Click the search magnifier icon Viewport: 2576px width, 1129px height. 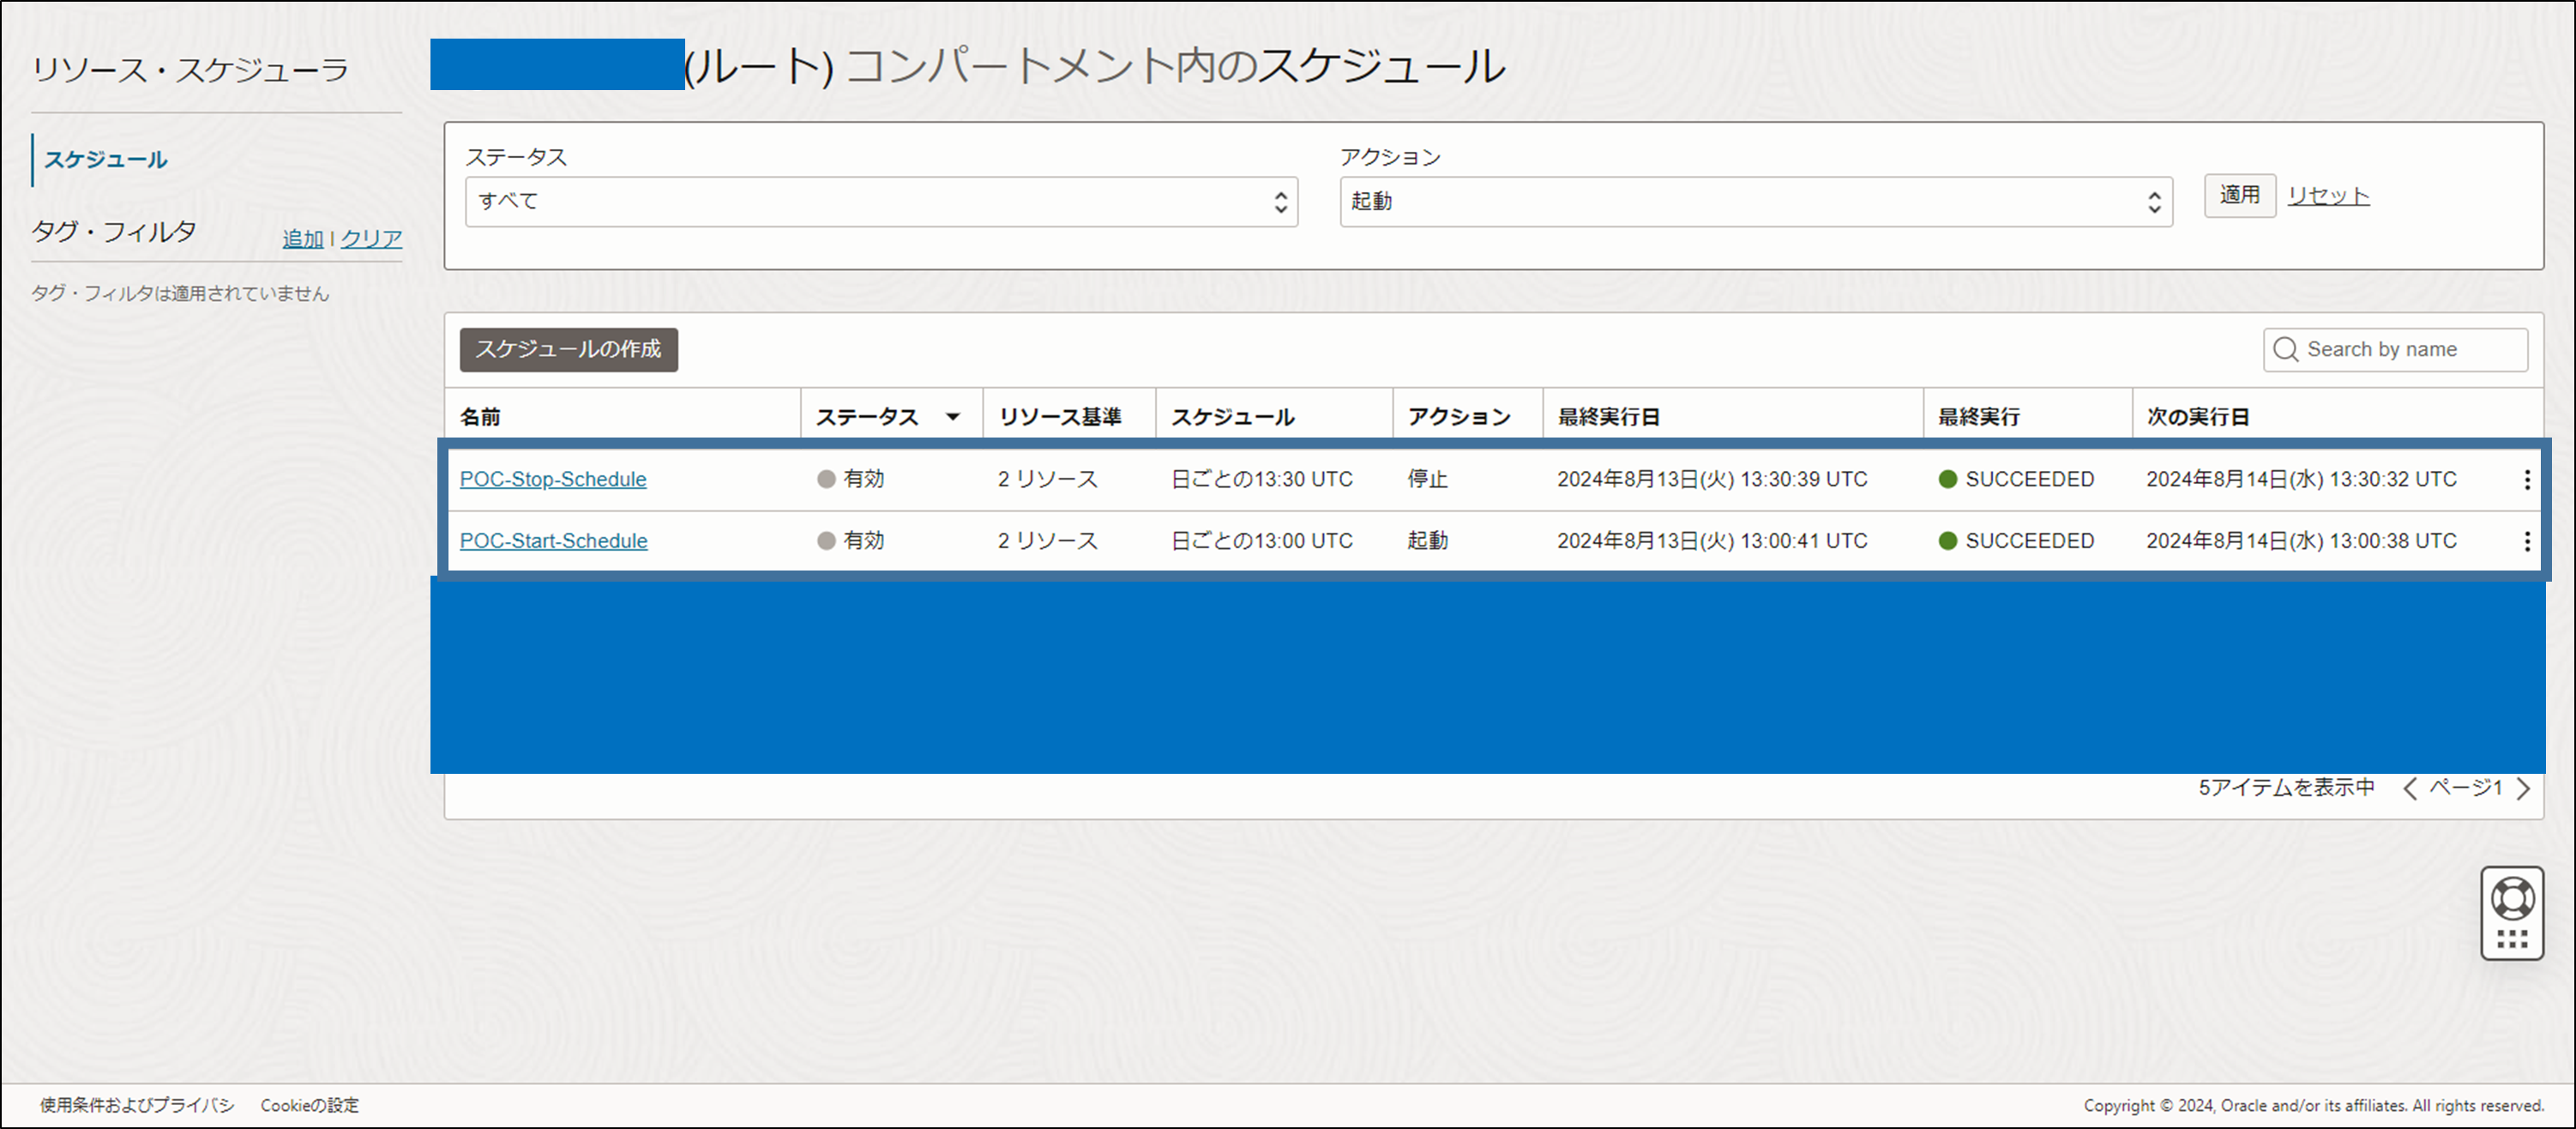(x=2285, y=349)
